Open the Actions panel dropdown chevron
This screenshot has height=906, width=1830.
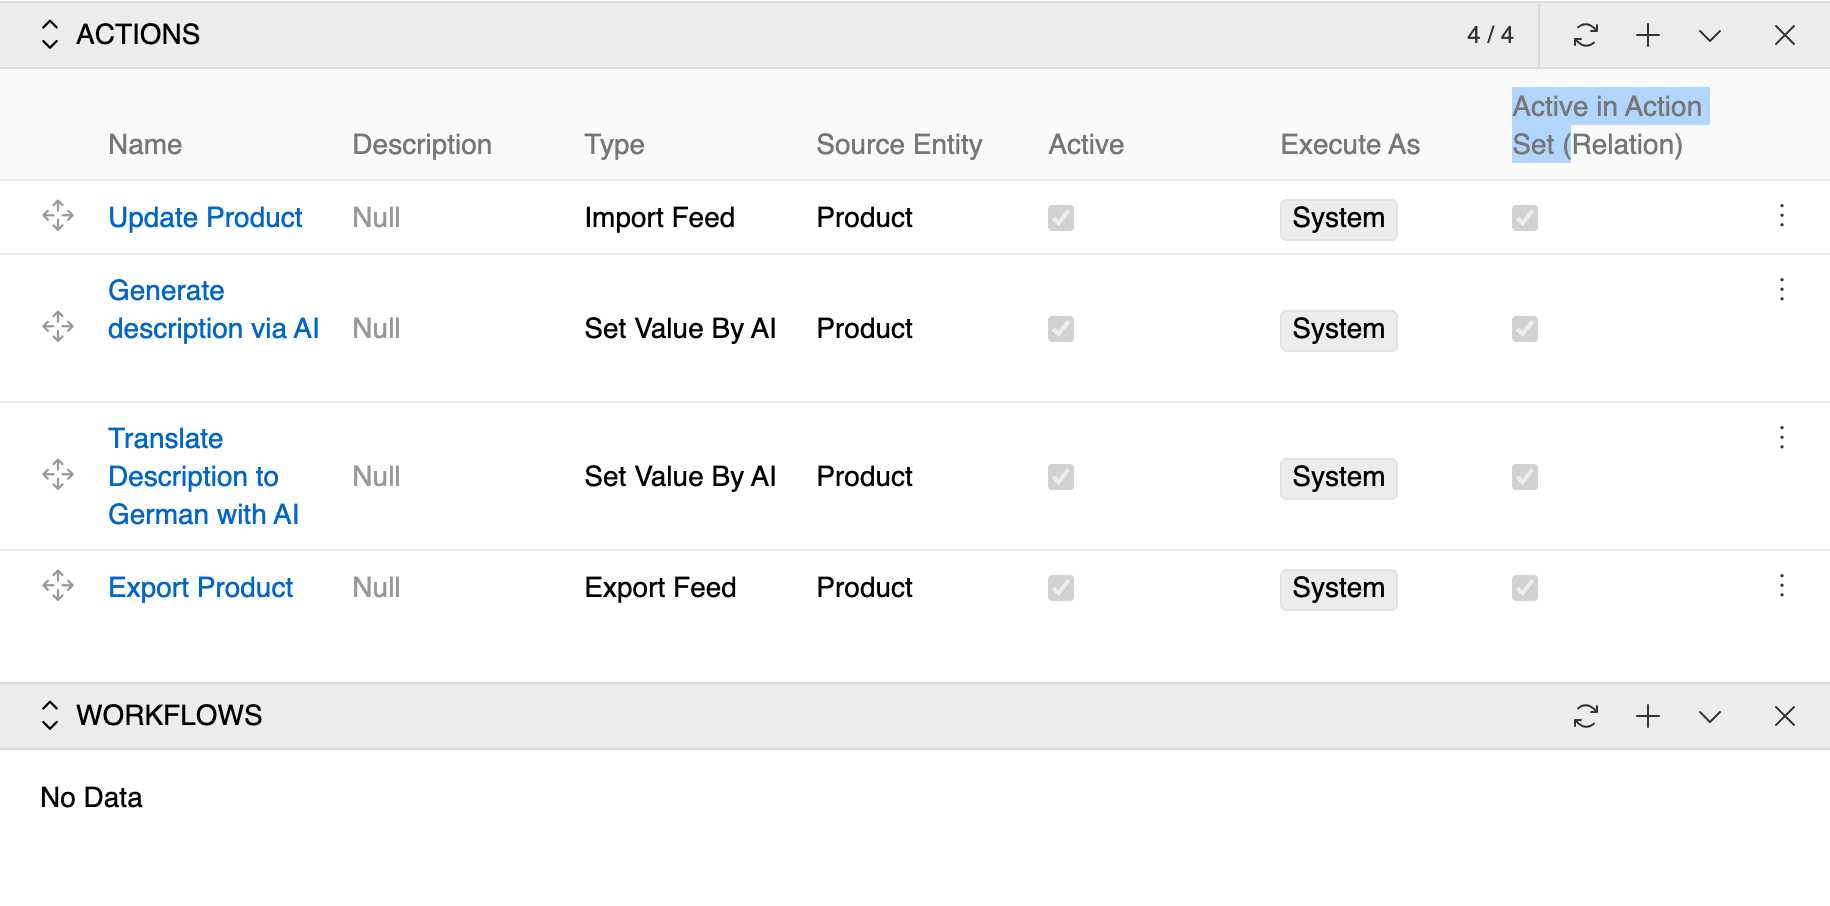(1709, 35)
